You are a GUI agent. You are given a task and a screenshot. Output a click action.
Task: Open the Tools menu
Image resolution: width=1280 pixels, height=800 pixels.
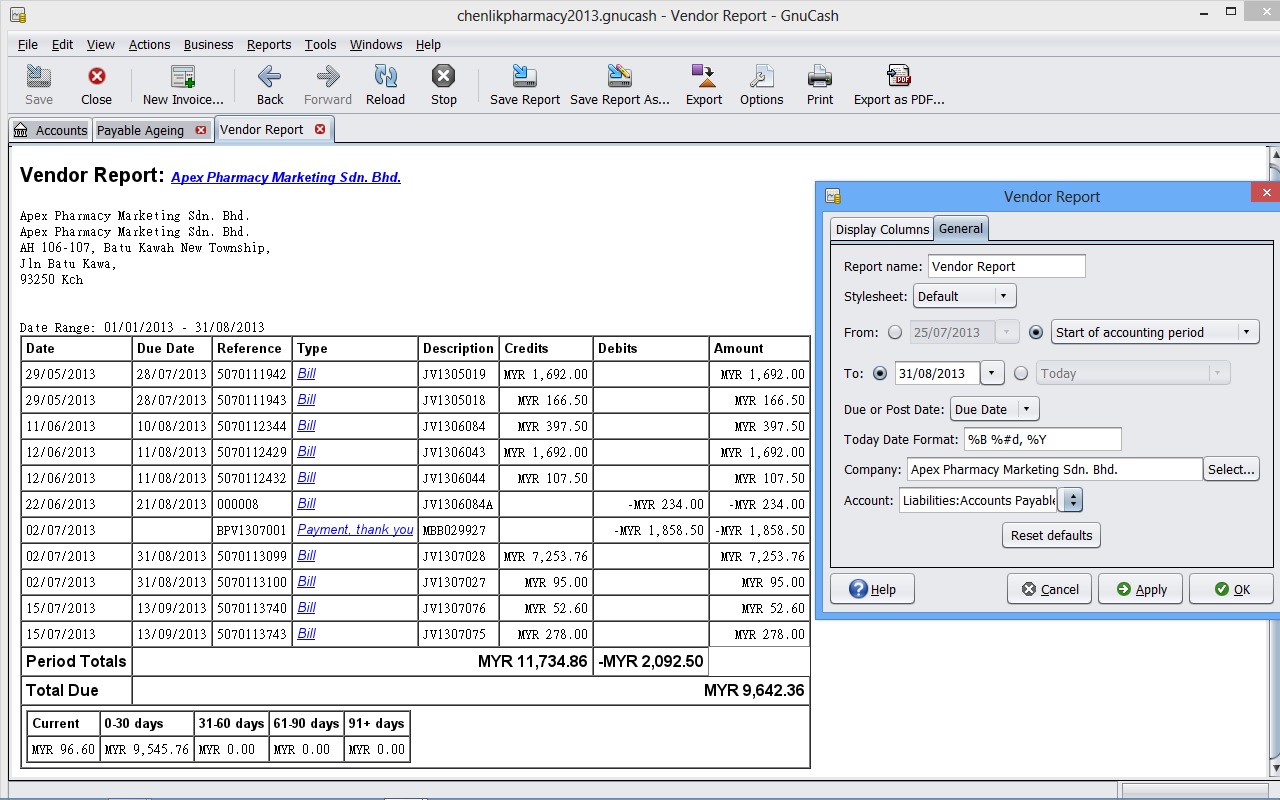coord(320,44)
